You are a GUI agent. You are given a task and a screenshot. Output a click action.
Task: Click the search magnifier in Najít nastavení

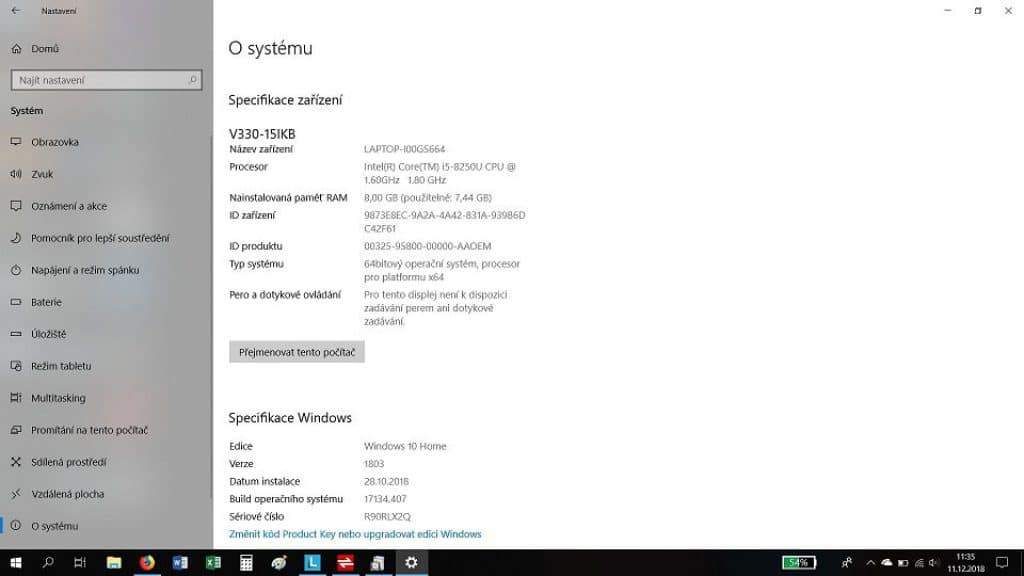(192, 80)
